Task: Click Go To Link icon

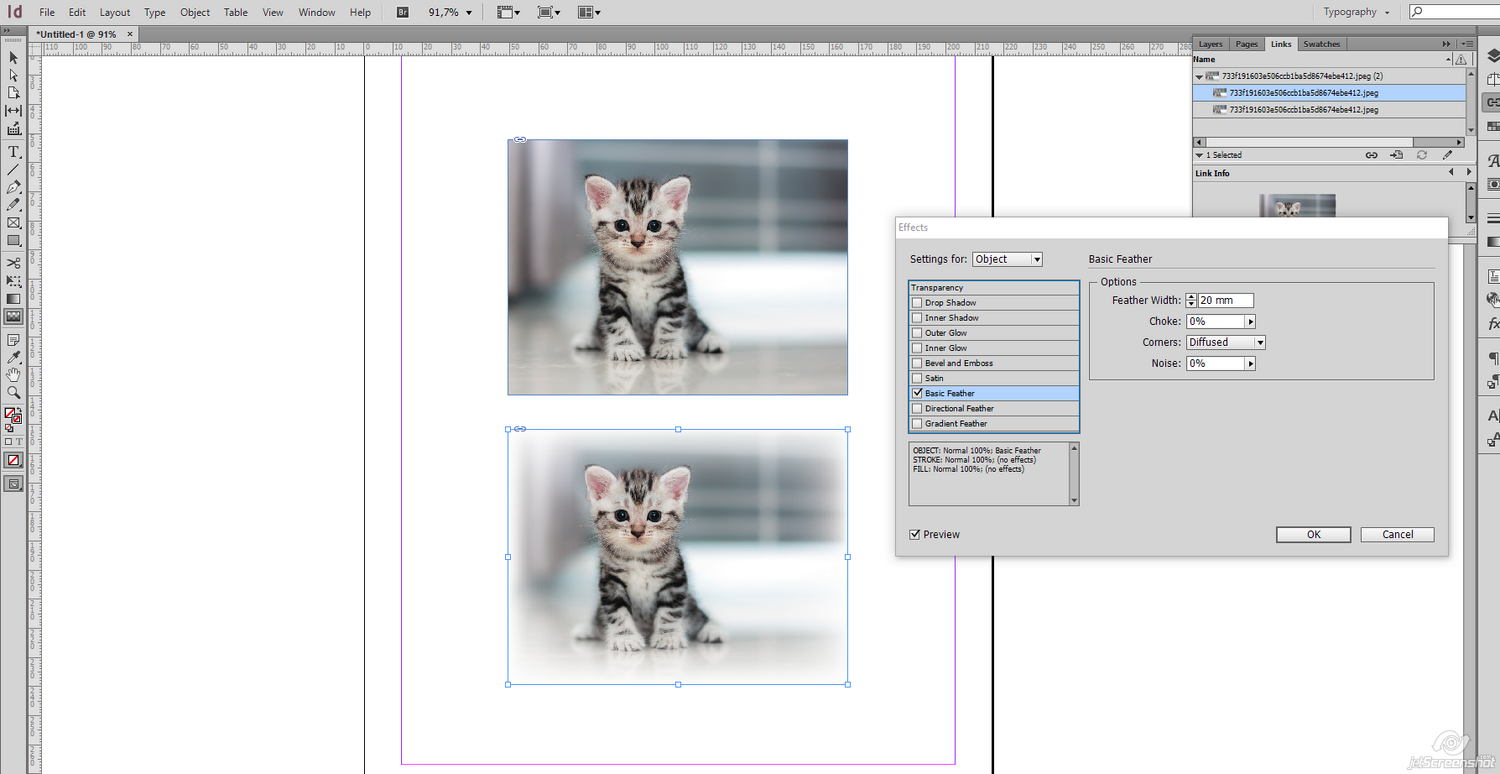Action: pos(1397,155)
